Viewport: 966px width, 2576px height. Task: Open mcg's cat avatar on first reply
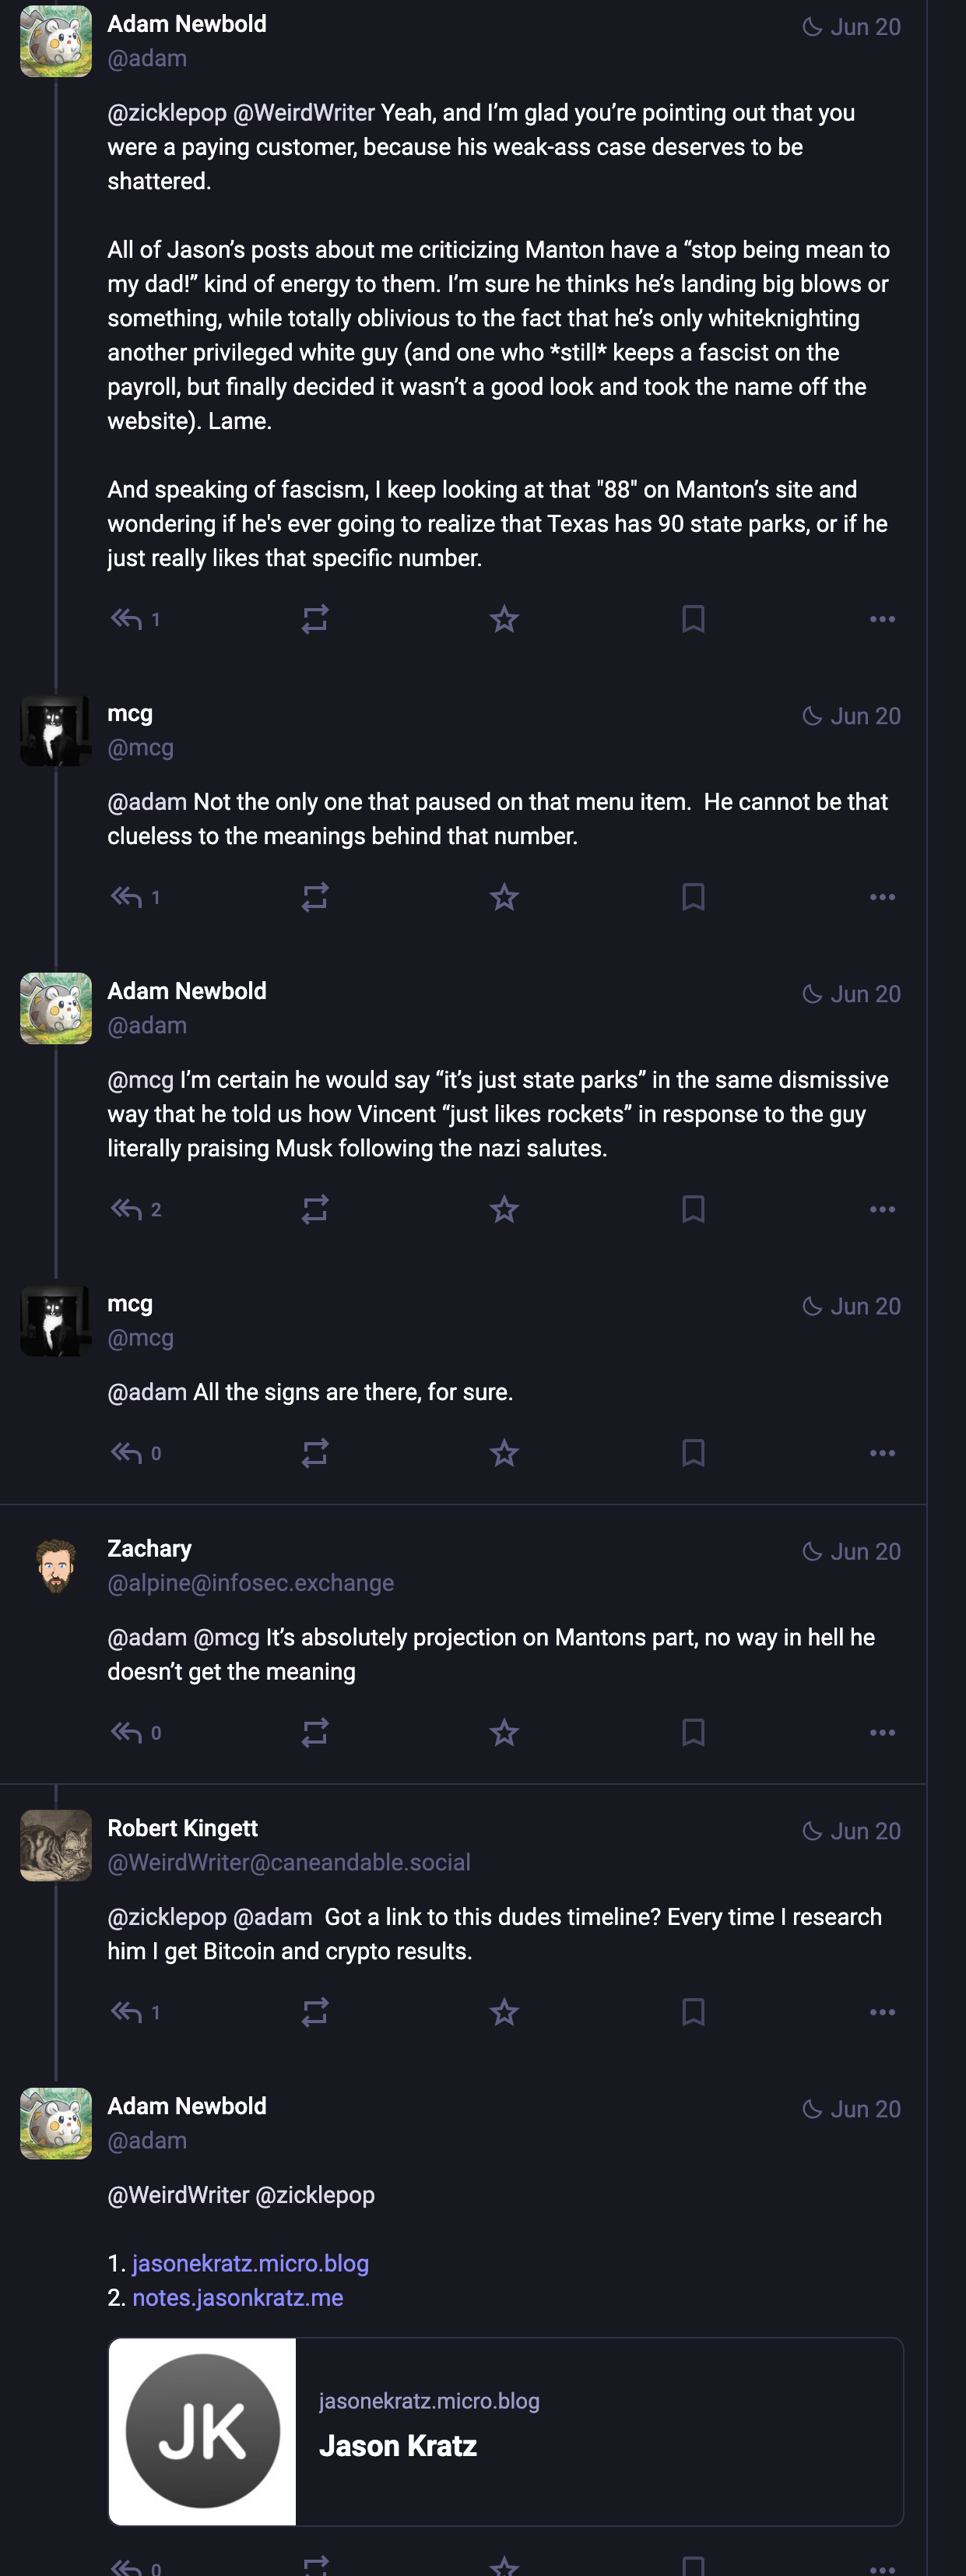tap(56, 731)
